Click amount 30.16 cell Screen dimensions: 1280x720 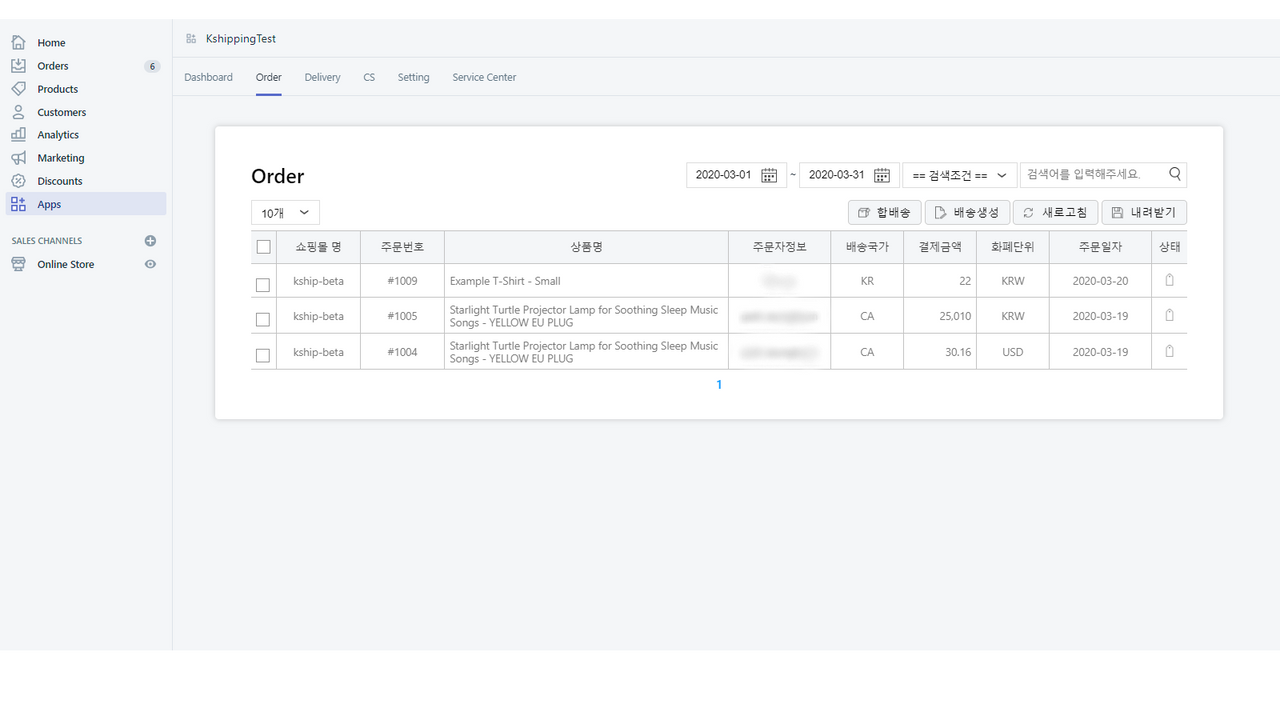click(x=940, y=352)
